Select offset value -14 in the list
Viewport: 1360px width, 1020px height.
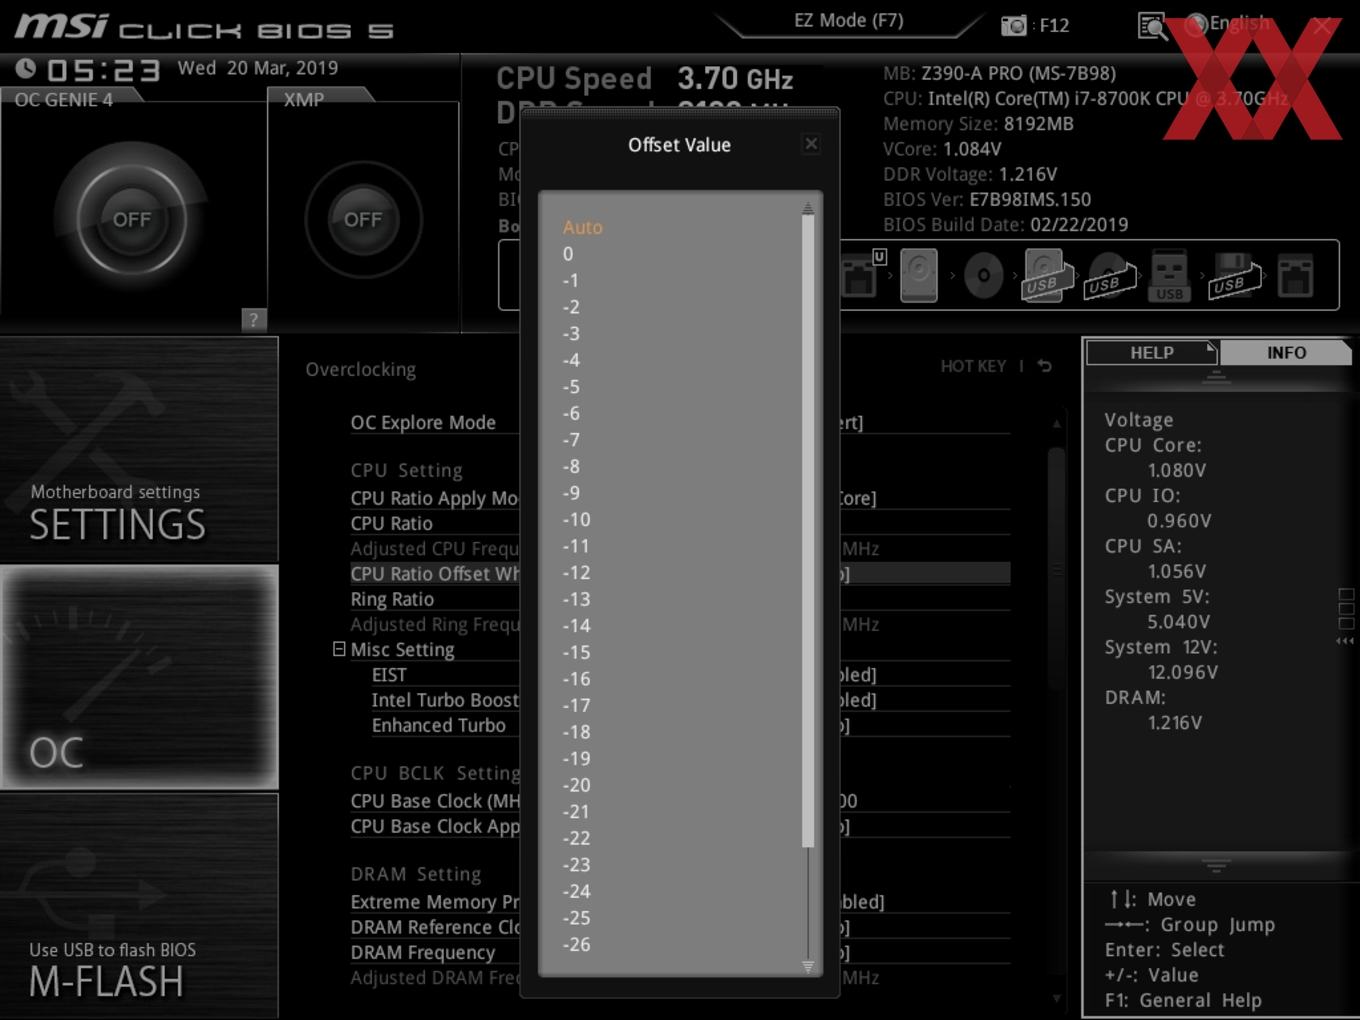point(576,625)
